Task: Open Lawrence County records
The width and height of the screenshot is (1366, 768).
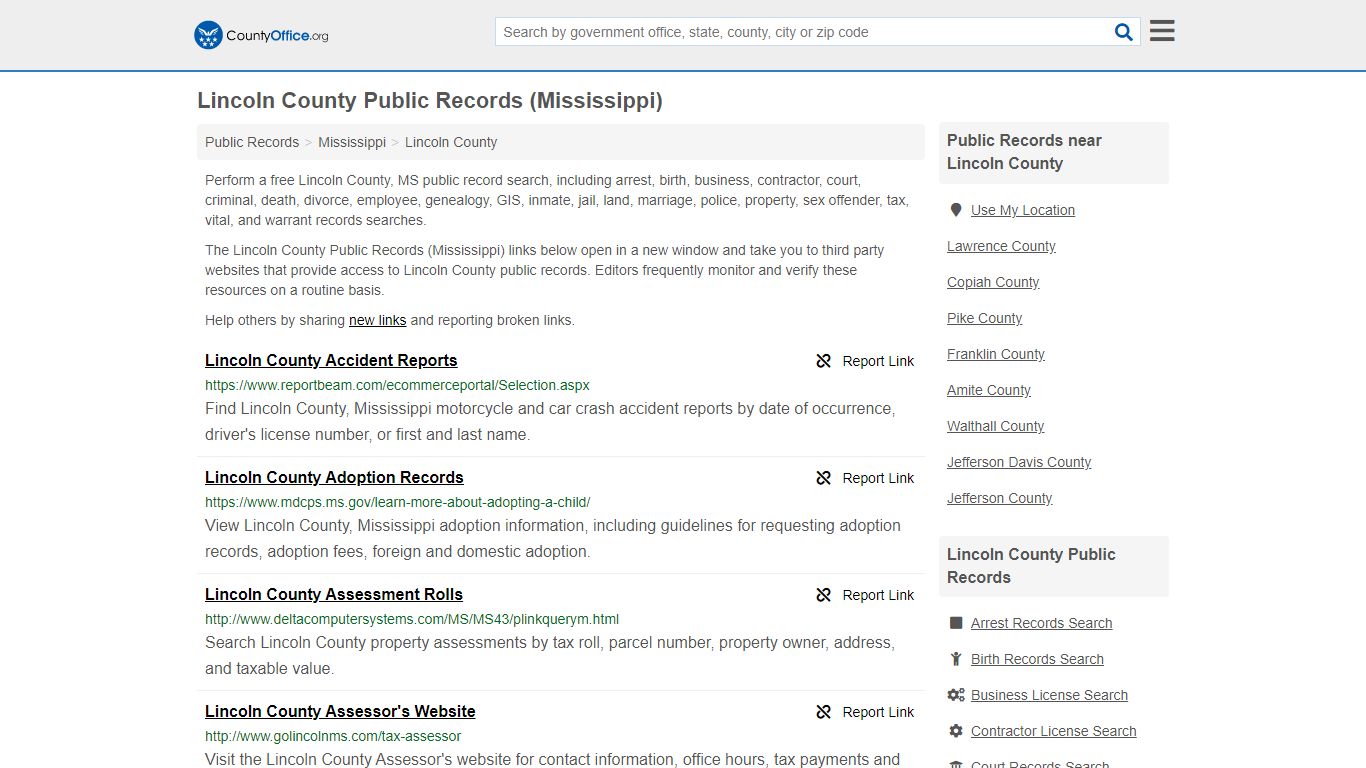Action: [1001, 246]
